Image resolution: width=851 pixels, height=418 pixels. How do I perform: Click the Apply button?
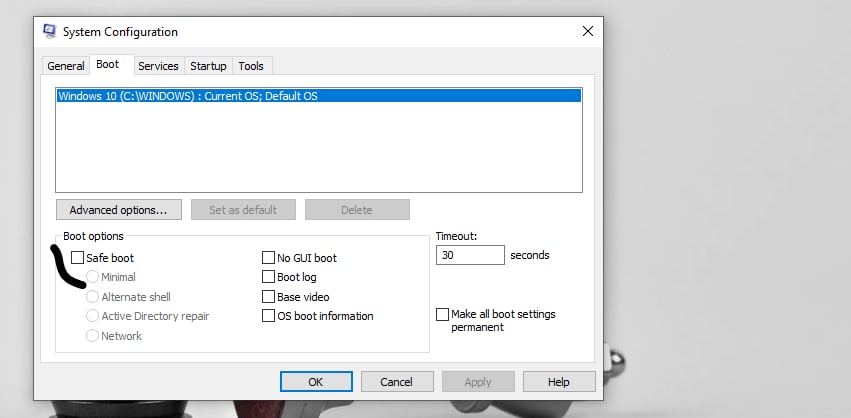[x=478, y=382]
